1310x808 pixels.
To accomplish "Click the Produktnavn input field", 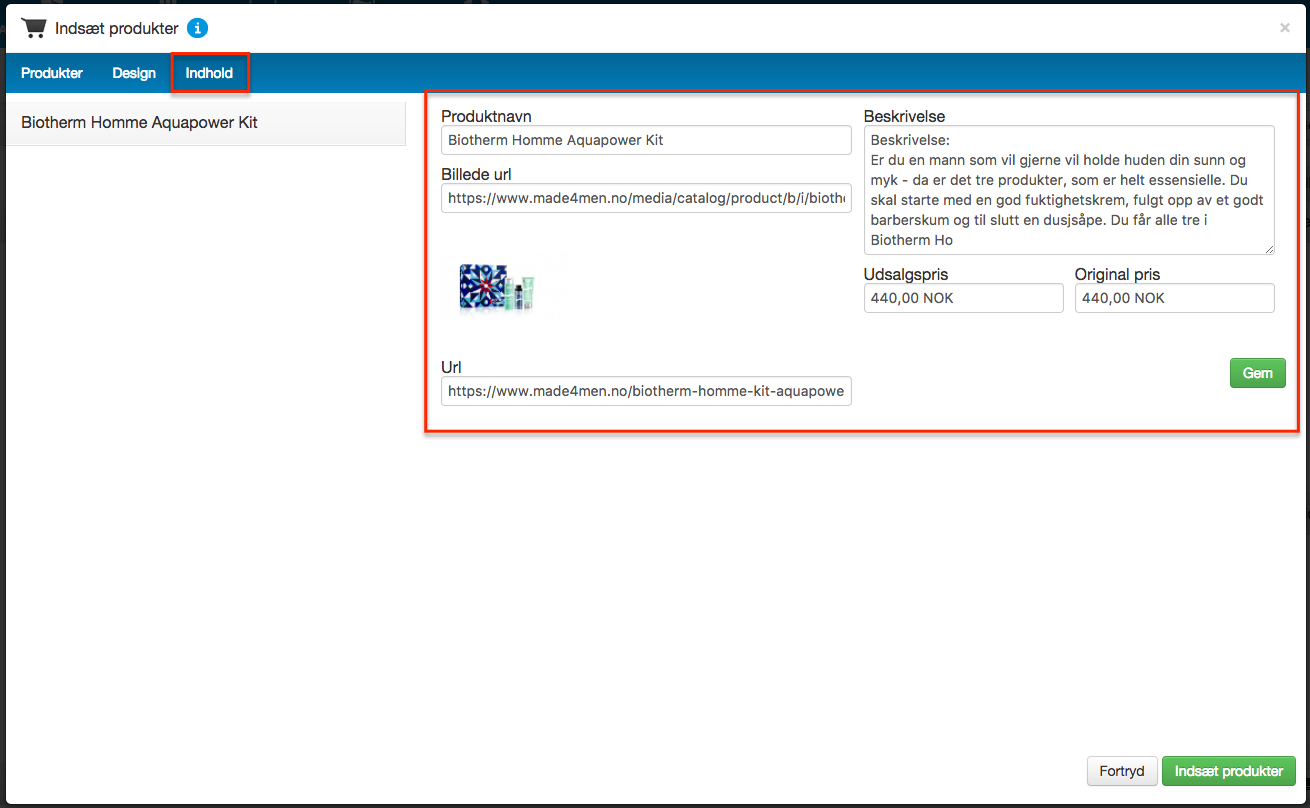I will click(x=646, y=140).
